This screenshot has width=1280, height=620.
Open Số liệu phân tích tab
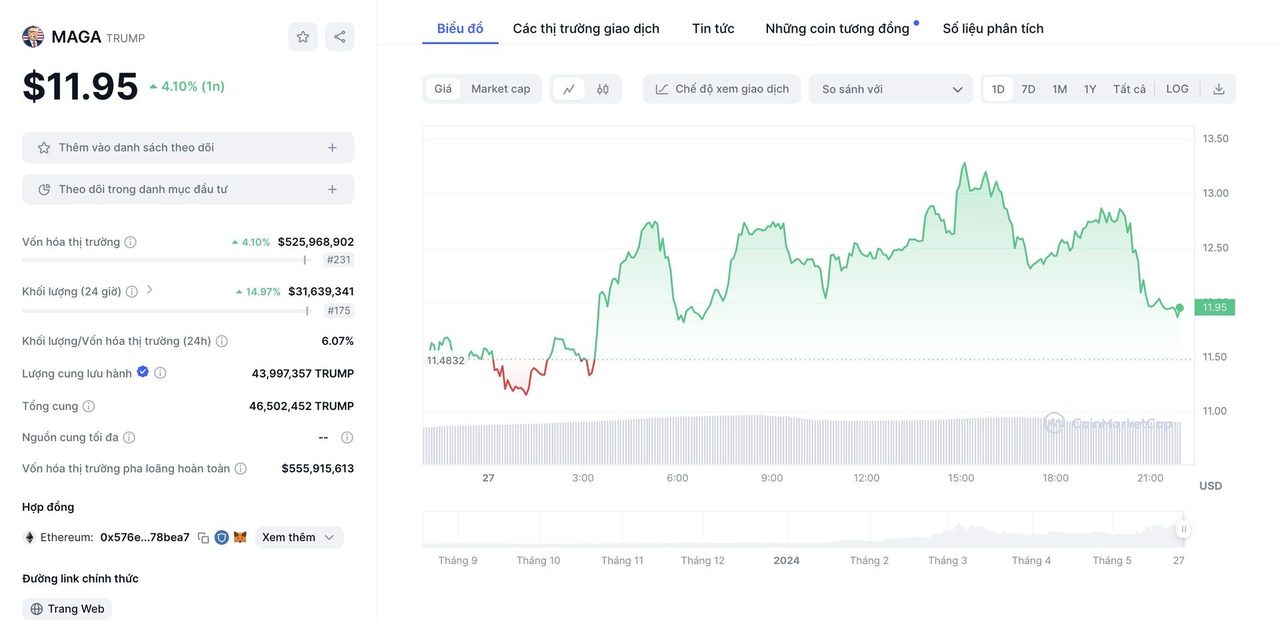click(993, 28)
